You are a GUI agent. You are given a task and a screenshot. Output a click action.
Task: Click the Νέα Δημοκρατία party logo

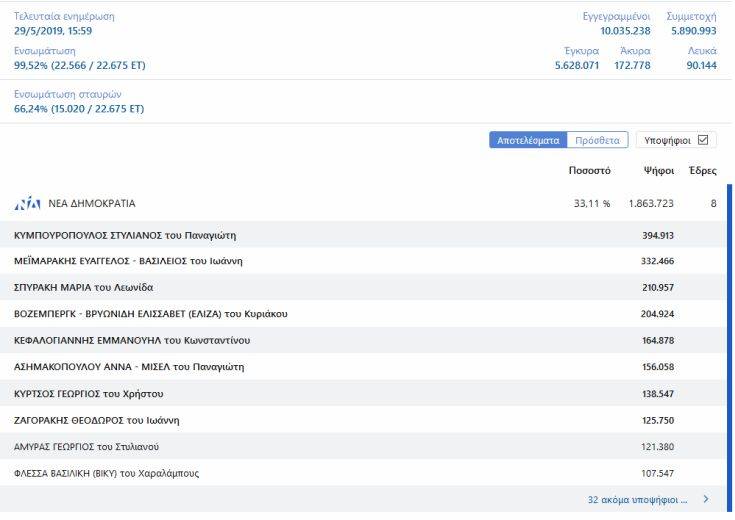(x=27, y=203)
